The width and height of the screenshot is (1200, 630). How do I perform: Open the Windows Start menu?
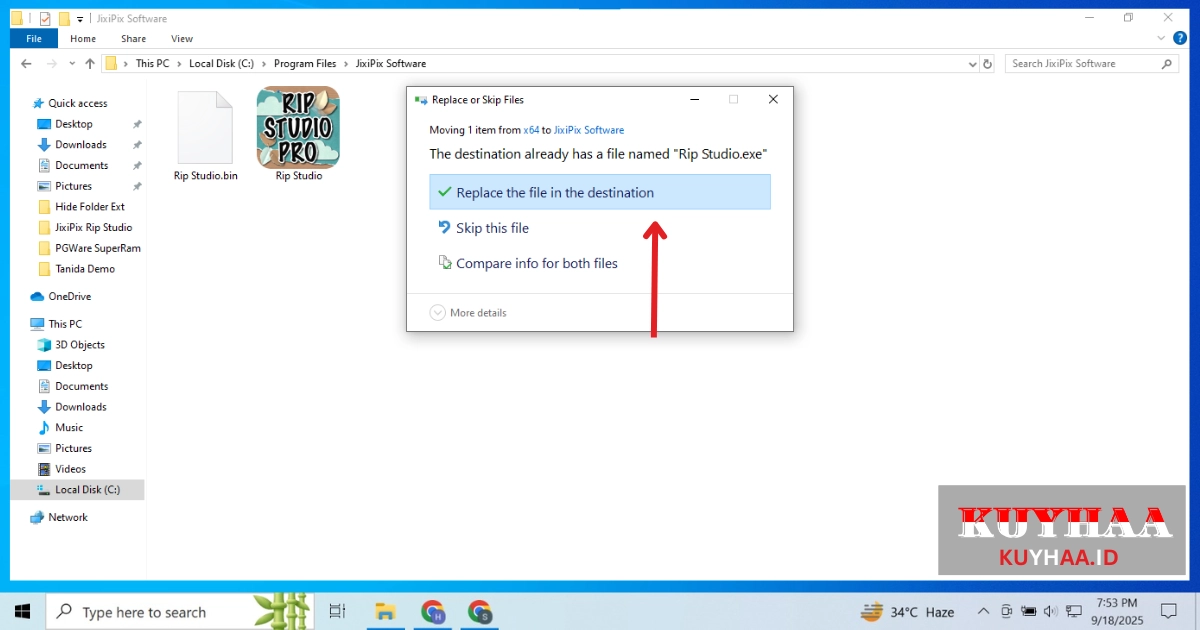click(x=22, y=611)
